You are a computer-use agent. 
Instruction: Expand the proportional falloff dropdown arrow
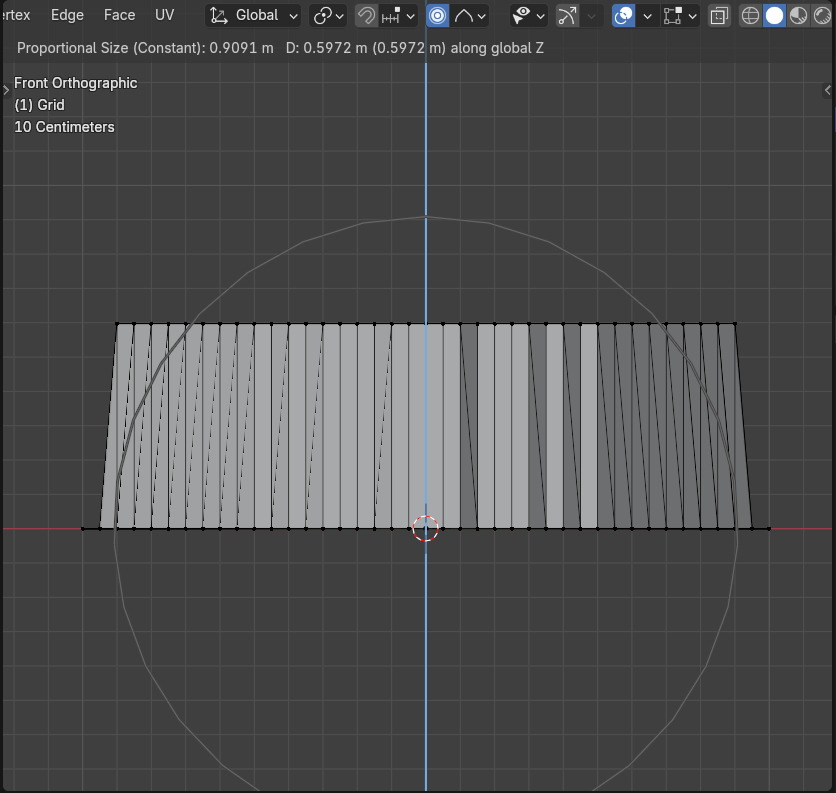[x=482, y=17]
